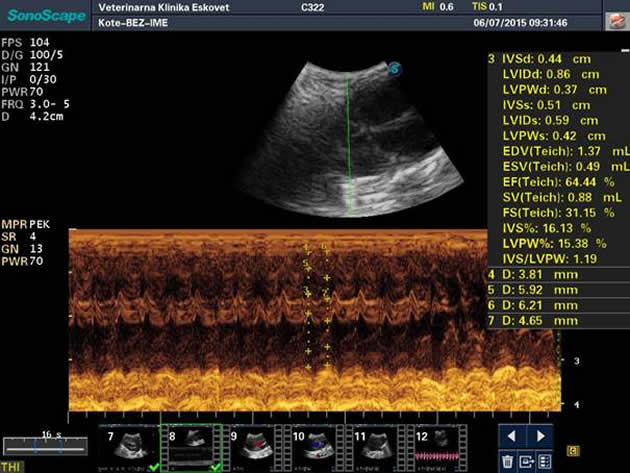Click the D/G 100/5 parameter
630x473 pixels.
pos(32,55)
